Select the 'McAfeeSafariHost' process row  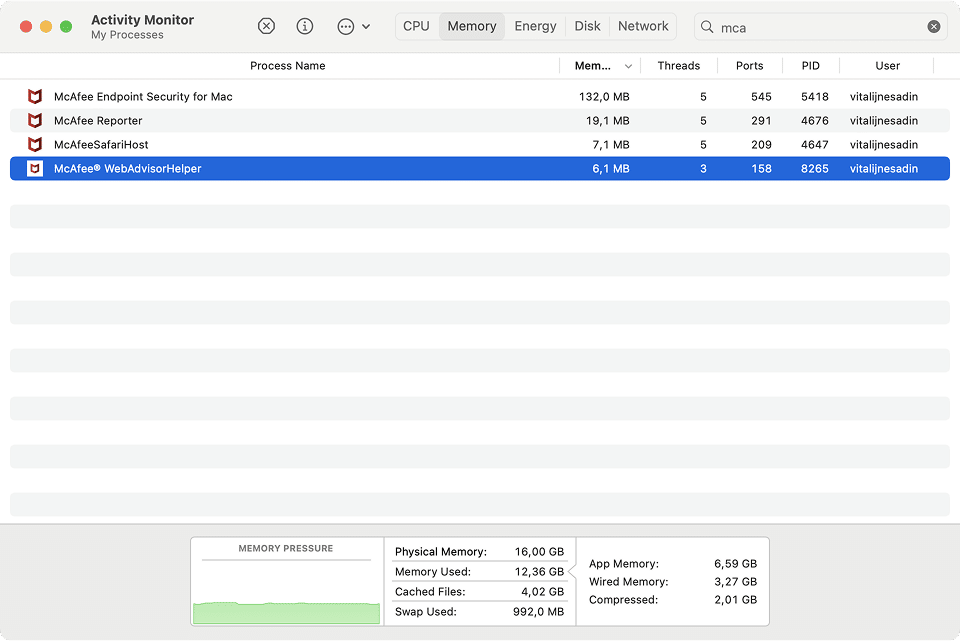(480, 144)
